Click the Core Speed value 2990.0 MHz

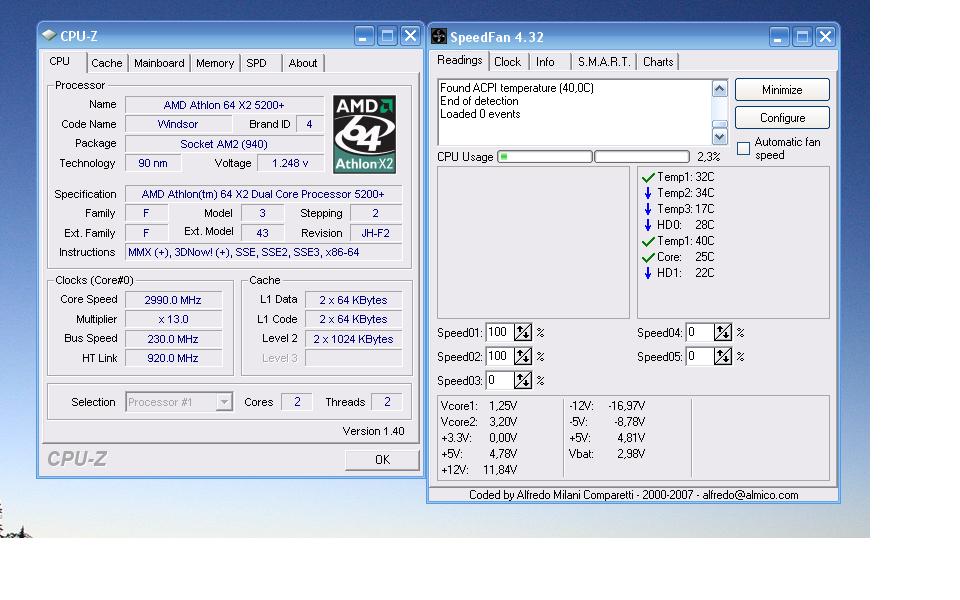click(173, 300)
